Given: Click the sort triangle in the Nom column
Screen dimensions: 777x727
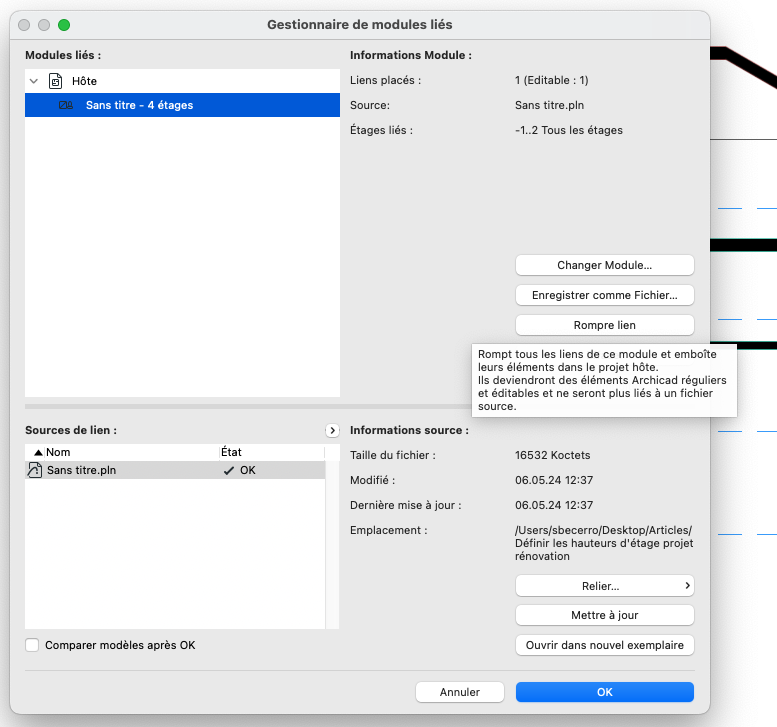Looking at the screenshot, I should pos(38,452).
